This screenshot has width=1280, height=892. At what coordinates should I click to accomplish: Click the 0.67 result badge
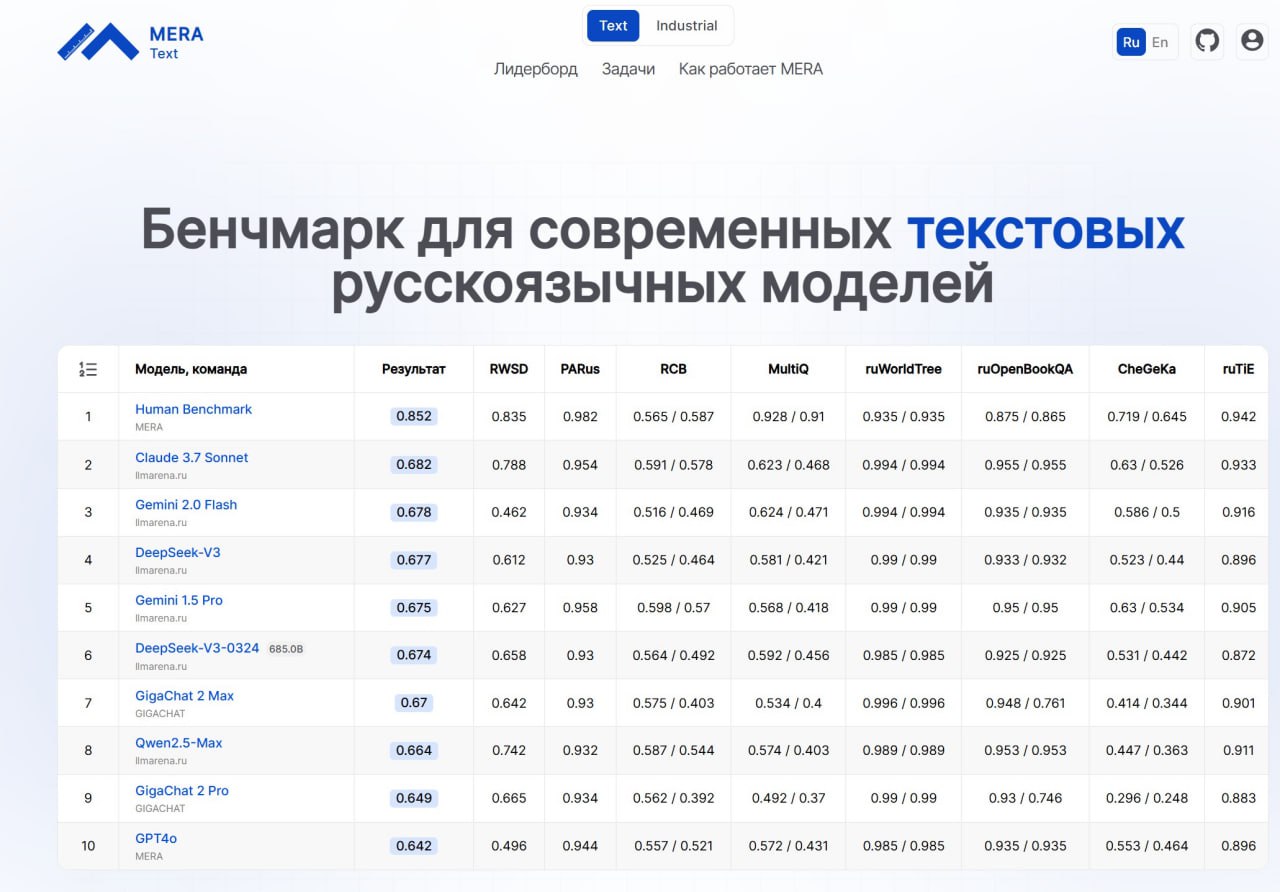coord(414,703)
